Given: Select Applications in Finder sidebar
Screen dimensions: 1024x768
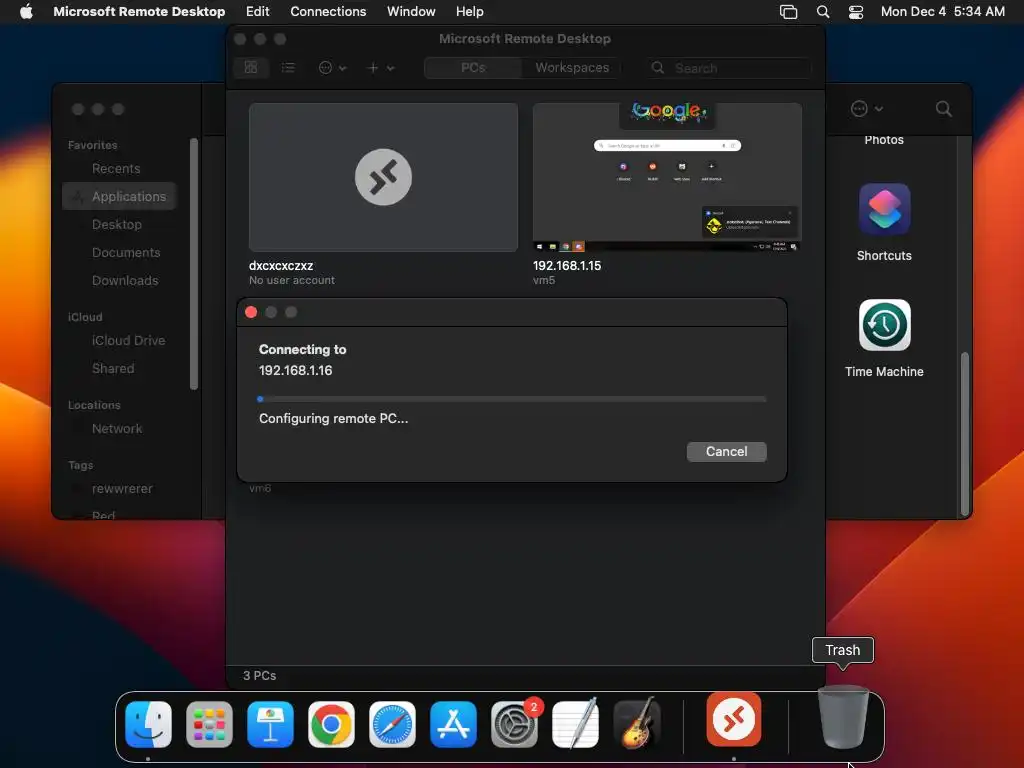Looking at the screenshot, I should [x=119, y=197].
